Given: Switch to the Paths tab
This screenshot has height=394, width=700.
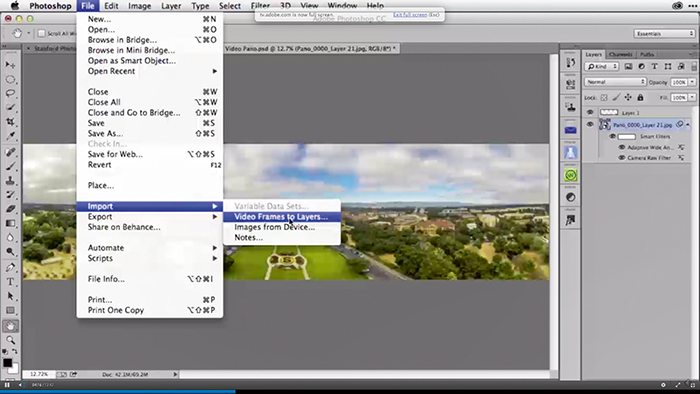Looking at the screenshot, I should [x=647, y=54].
